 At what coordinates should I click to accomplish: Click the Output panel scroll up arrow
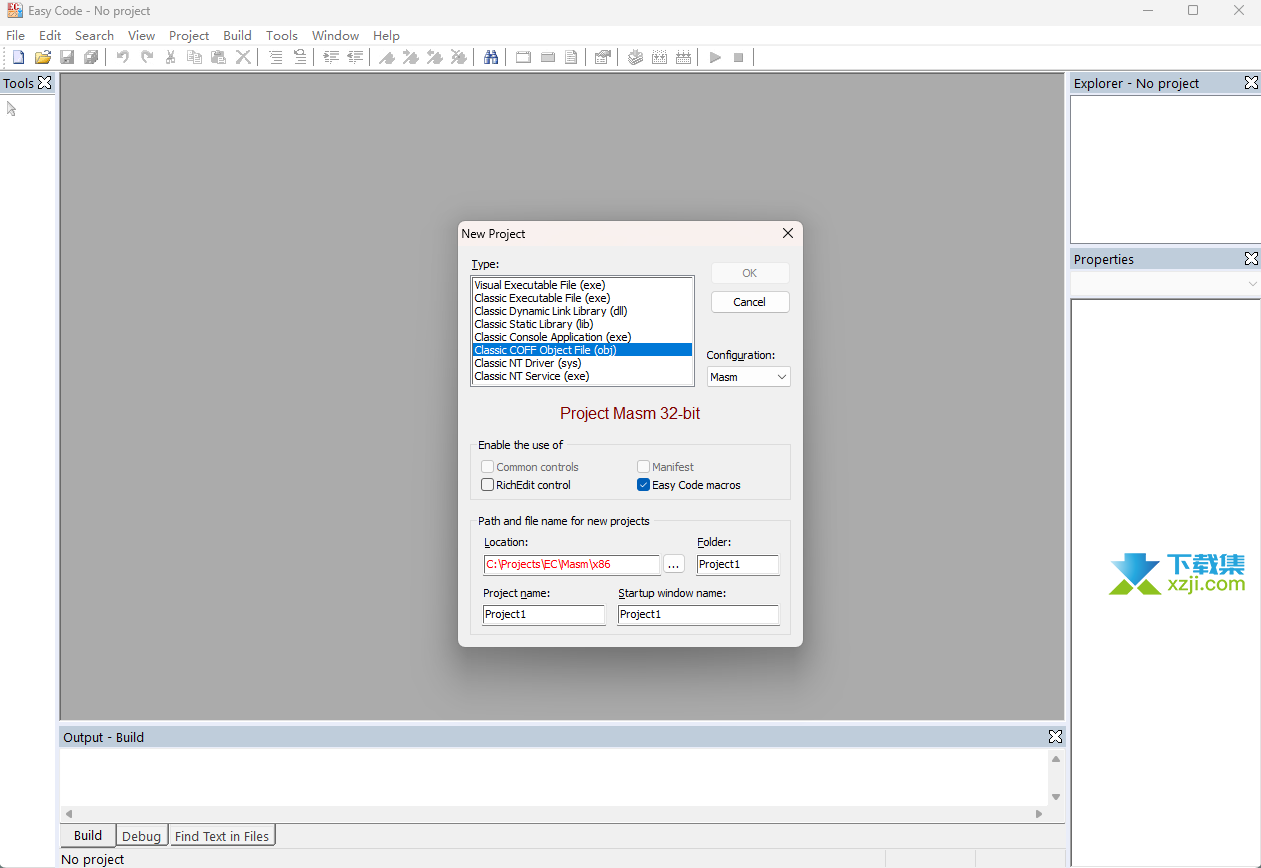click(x=1056, y=759)
